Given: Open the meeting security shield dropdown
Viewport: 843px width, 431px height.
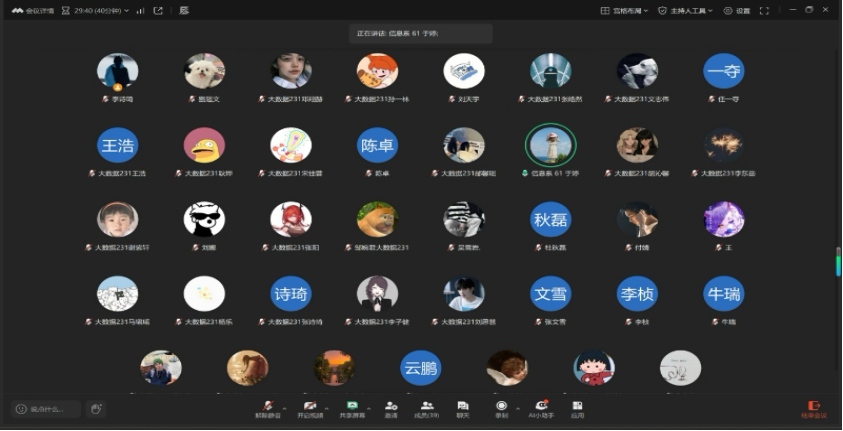Looking at the screenshot, I should (x=662, y=10).
